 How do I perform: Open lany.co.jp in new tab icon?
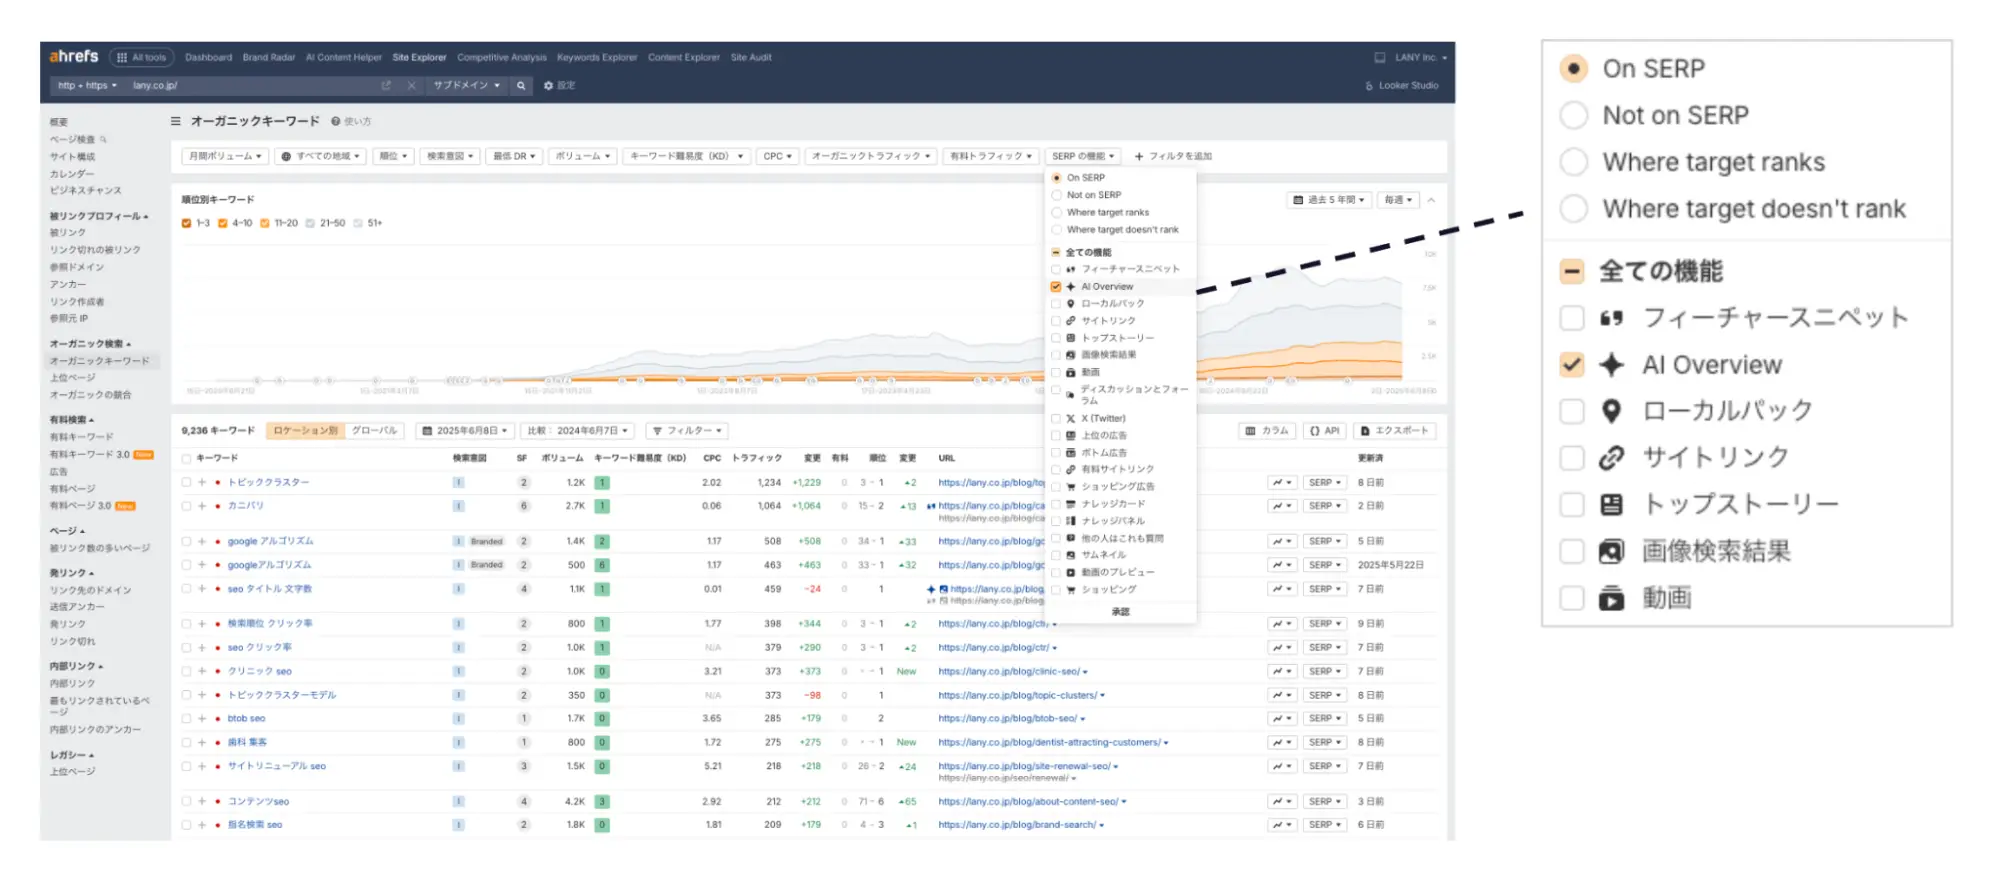pos(386,86)
